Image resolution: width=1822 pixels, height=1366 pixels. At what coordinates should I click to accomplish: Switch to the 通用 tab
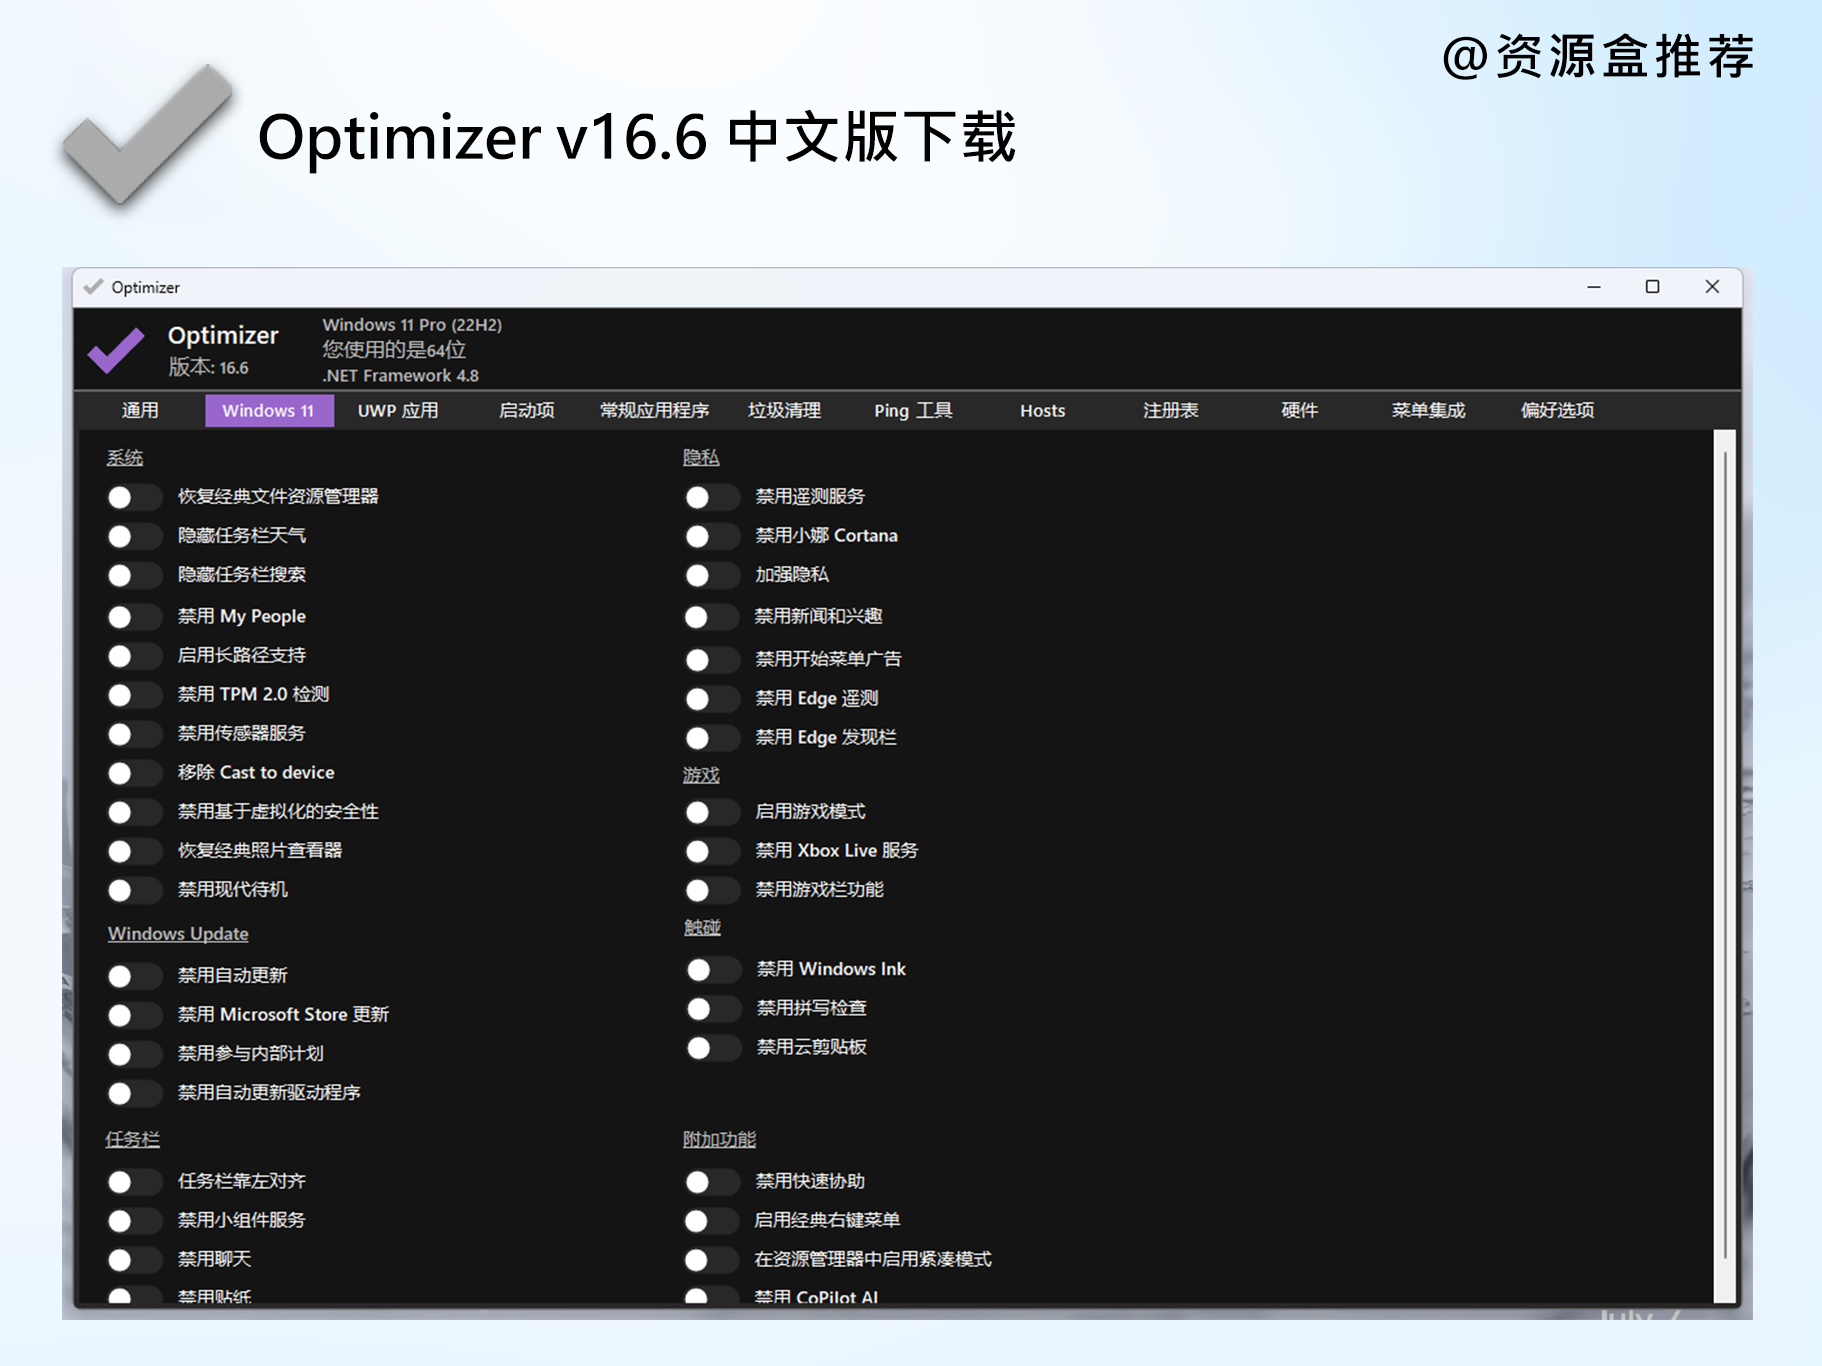[x=140, y=410]
